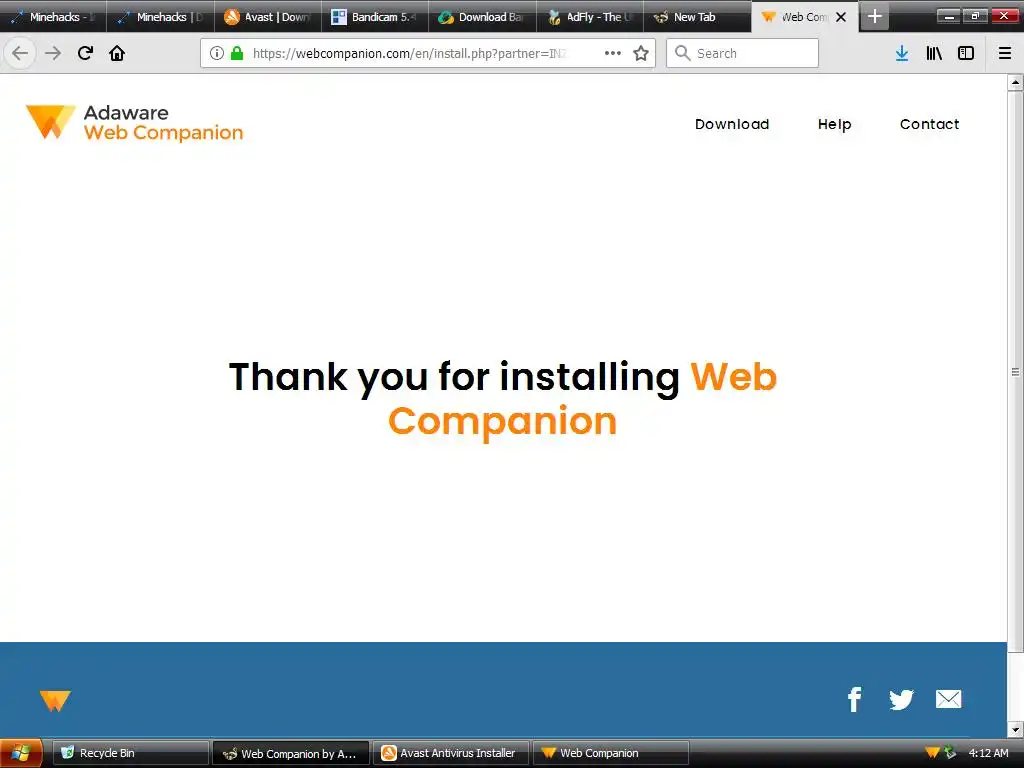Show site information via the info icon
The image size is (1024, 768).
click(x=217, y=53)
